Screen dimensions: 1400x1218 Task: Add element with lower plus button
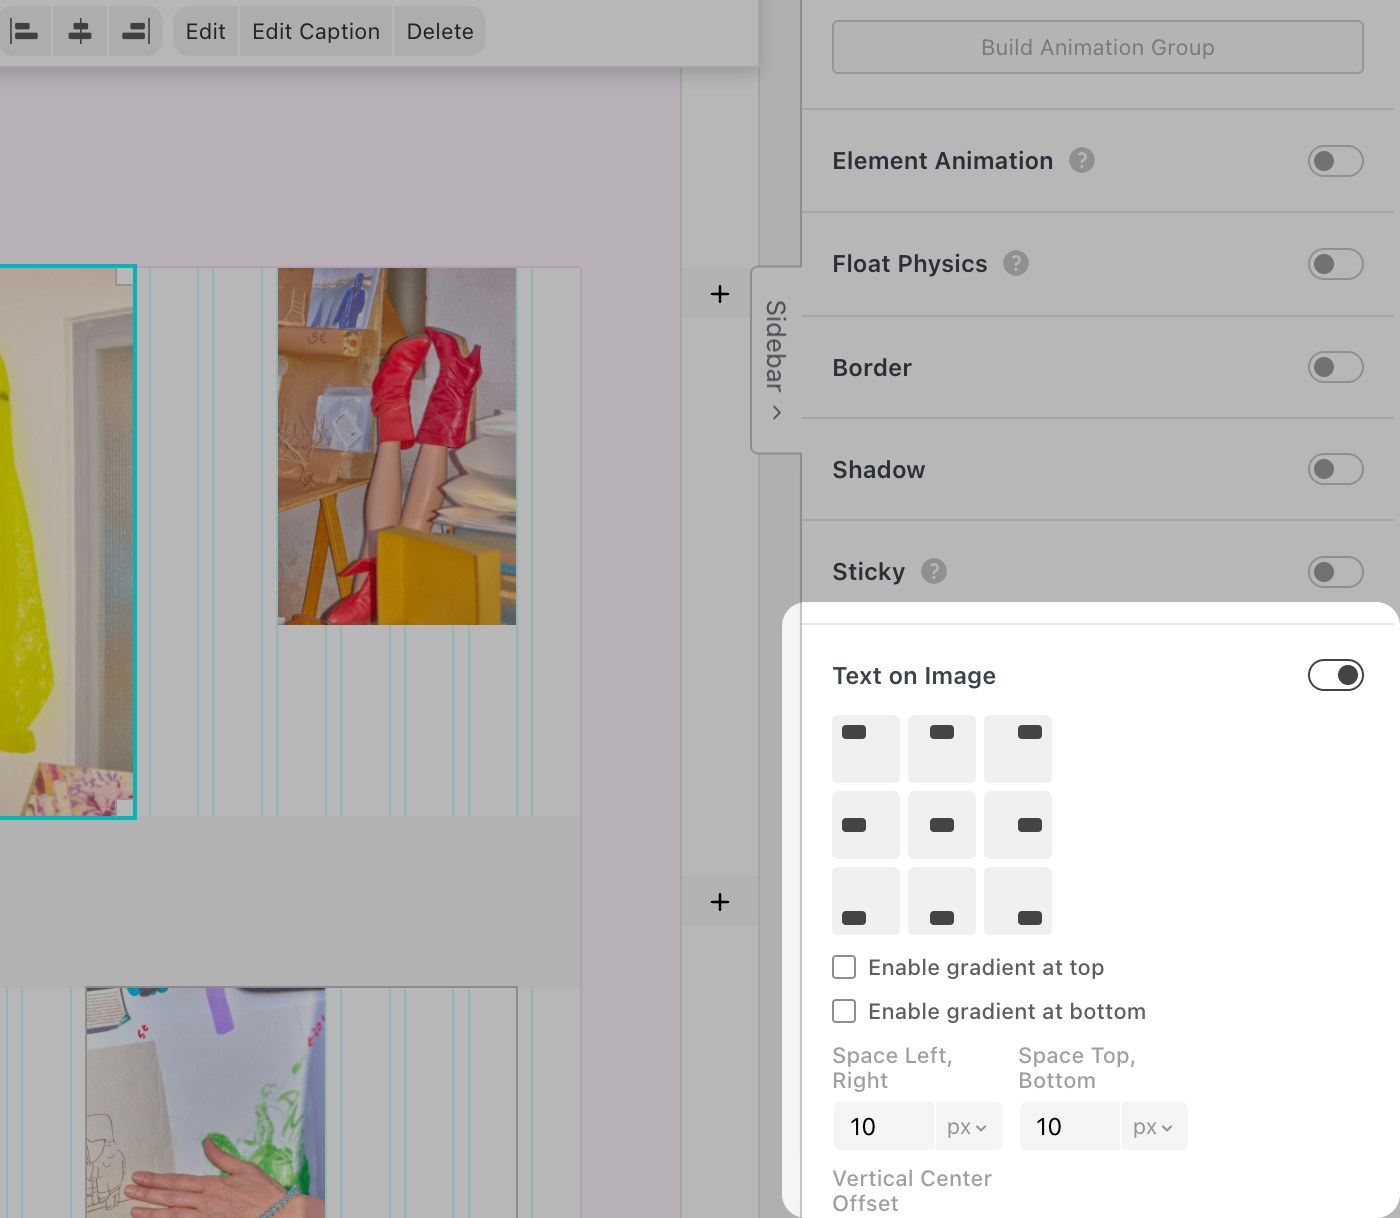719,902
